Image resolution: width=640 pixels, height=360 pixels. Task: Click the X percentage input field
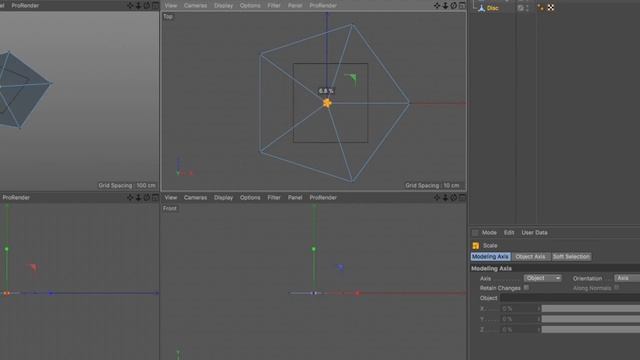[518, 309]
